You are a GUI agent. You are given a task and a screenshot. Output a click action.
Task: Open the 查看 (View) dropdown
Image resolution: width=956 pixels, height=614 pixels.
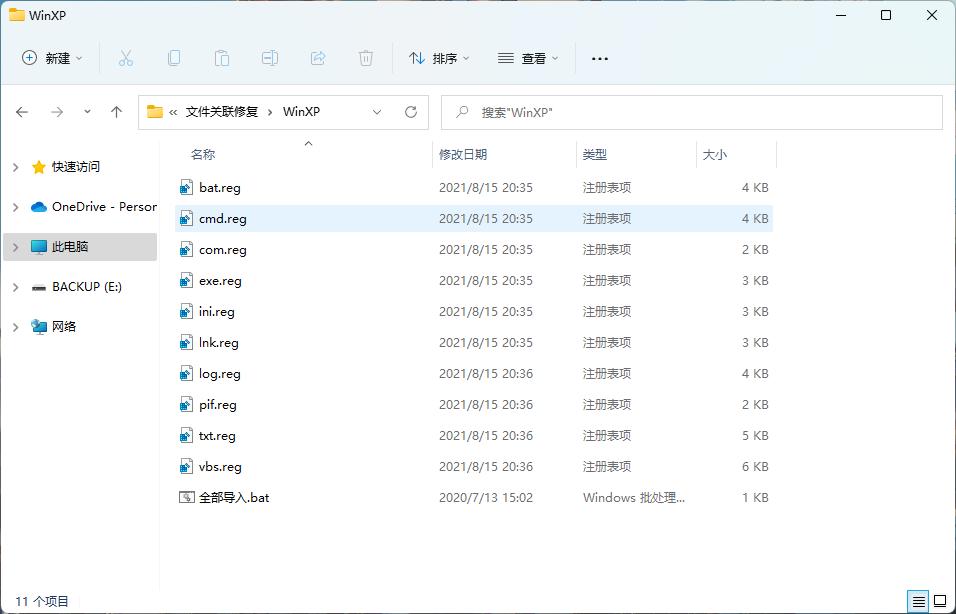tap(529, 58)
